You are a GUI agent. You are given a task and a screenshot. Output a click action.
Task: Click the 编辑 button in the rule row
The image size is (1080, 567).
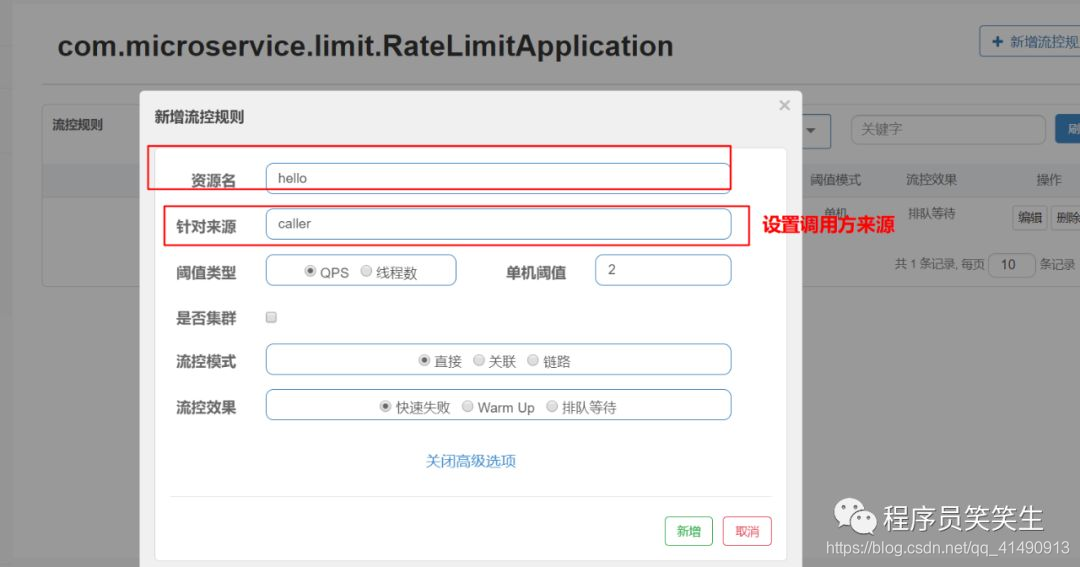pyautogui.click(x=1030, y=218)
